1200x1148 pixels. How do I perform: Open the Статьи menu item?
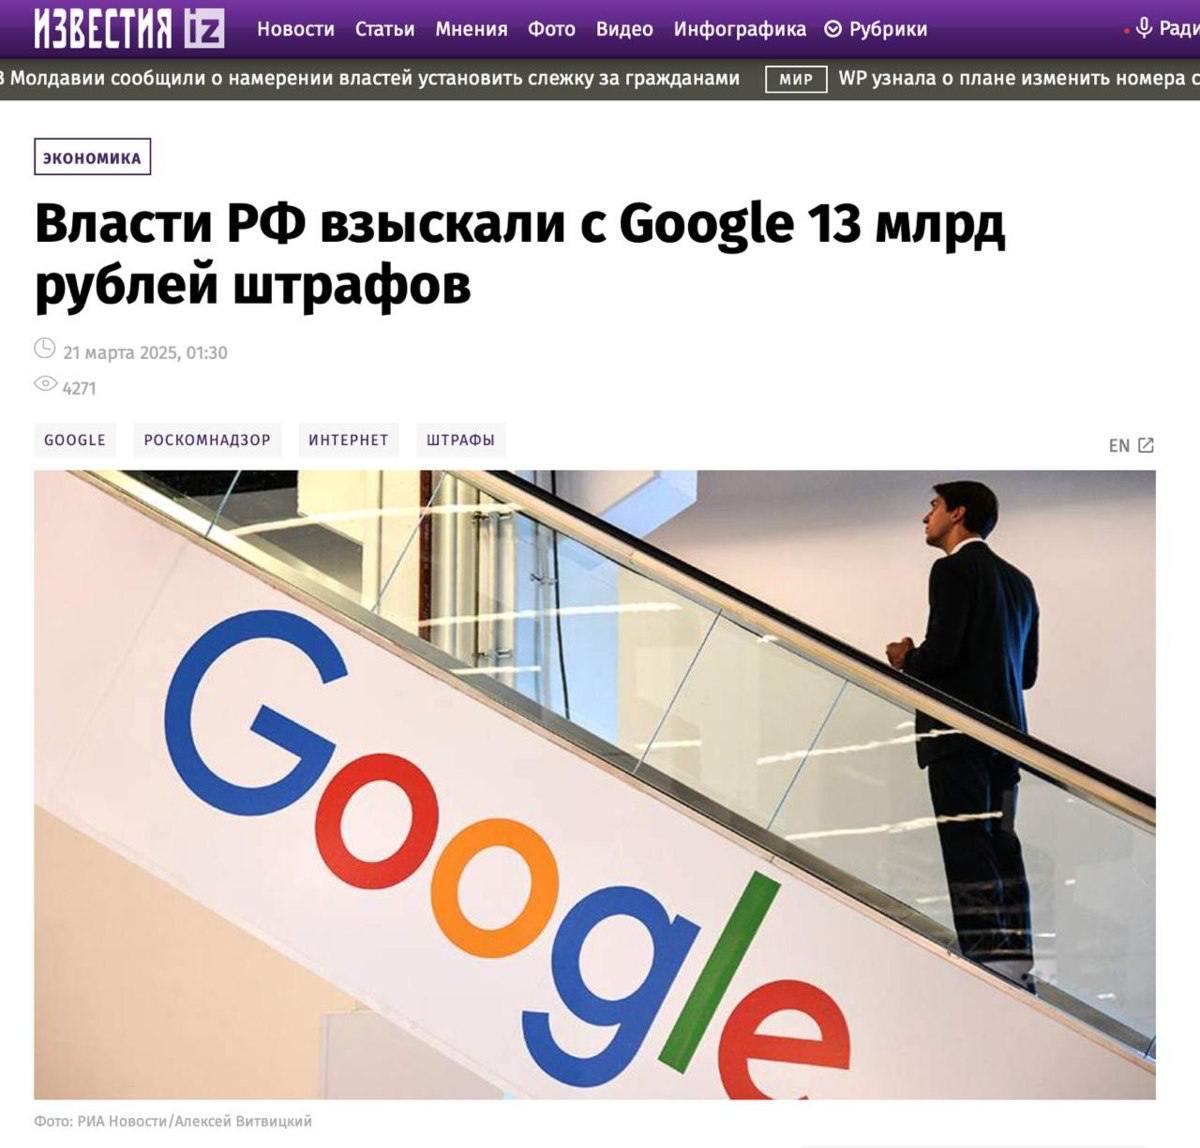385,29
